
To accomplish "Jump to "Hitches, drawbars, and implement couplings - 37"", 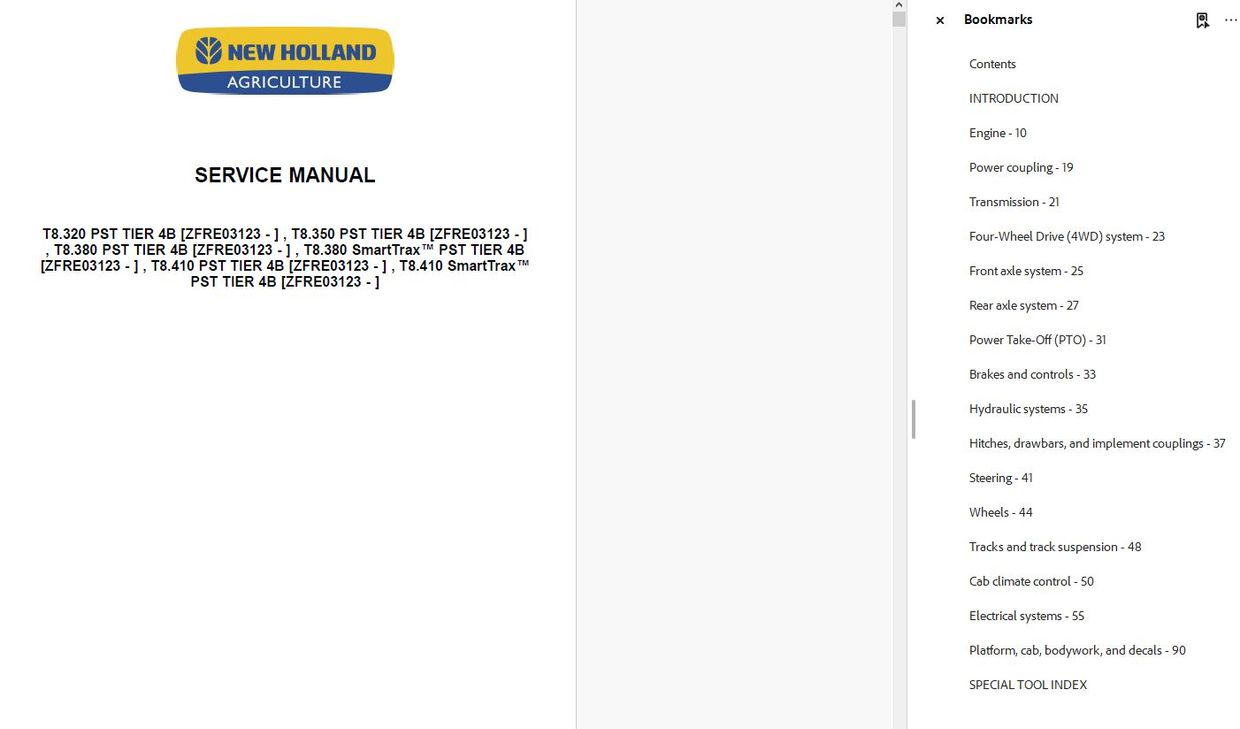I will tap(1097, 443).
